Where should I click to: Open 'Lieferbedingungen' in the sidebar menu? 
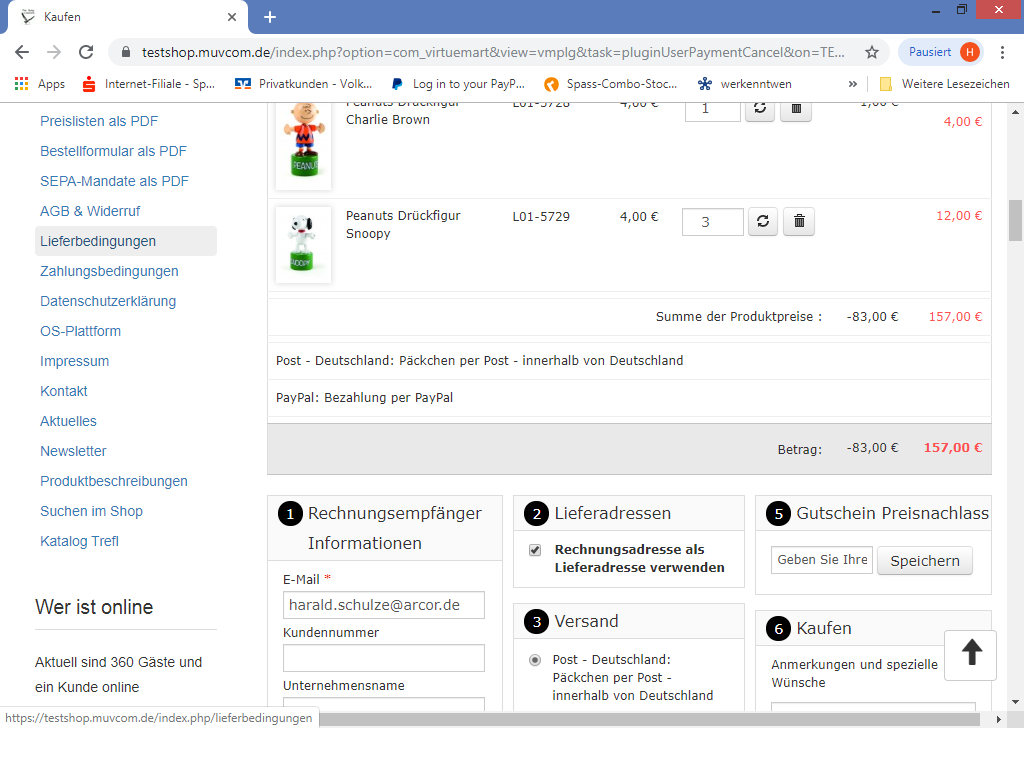98,241
